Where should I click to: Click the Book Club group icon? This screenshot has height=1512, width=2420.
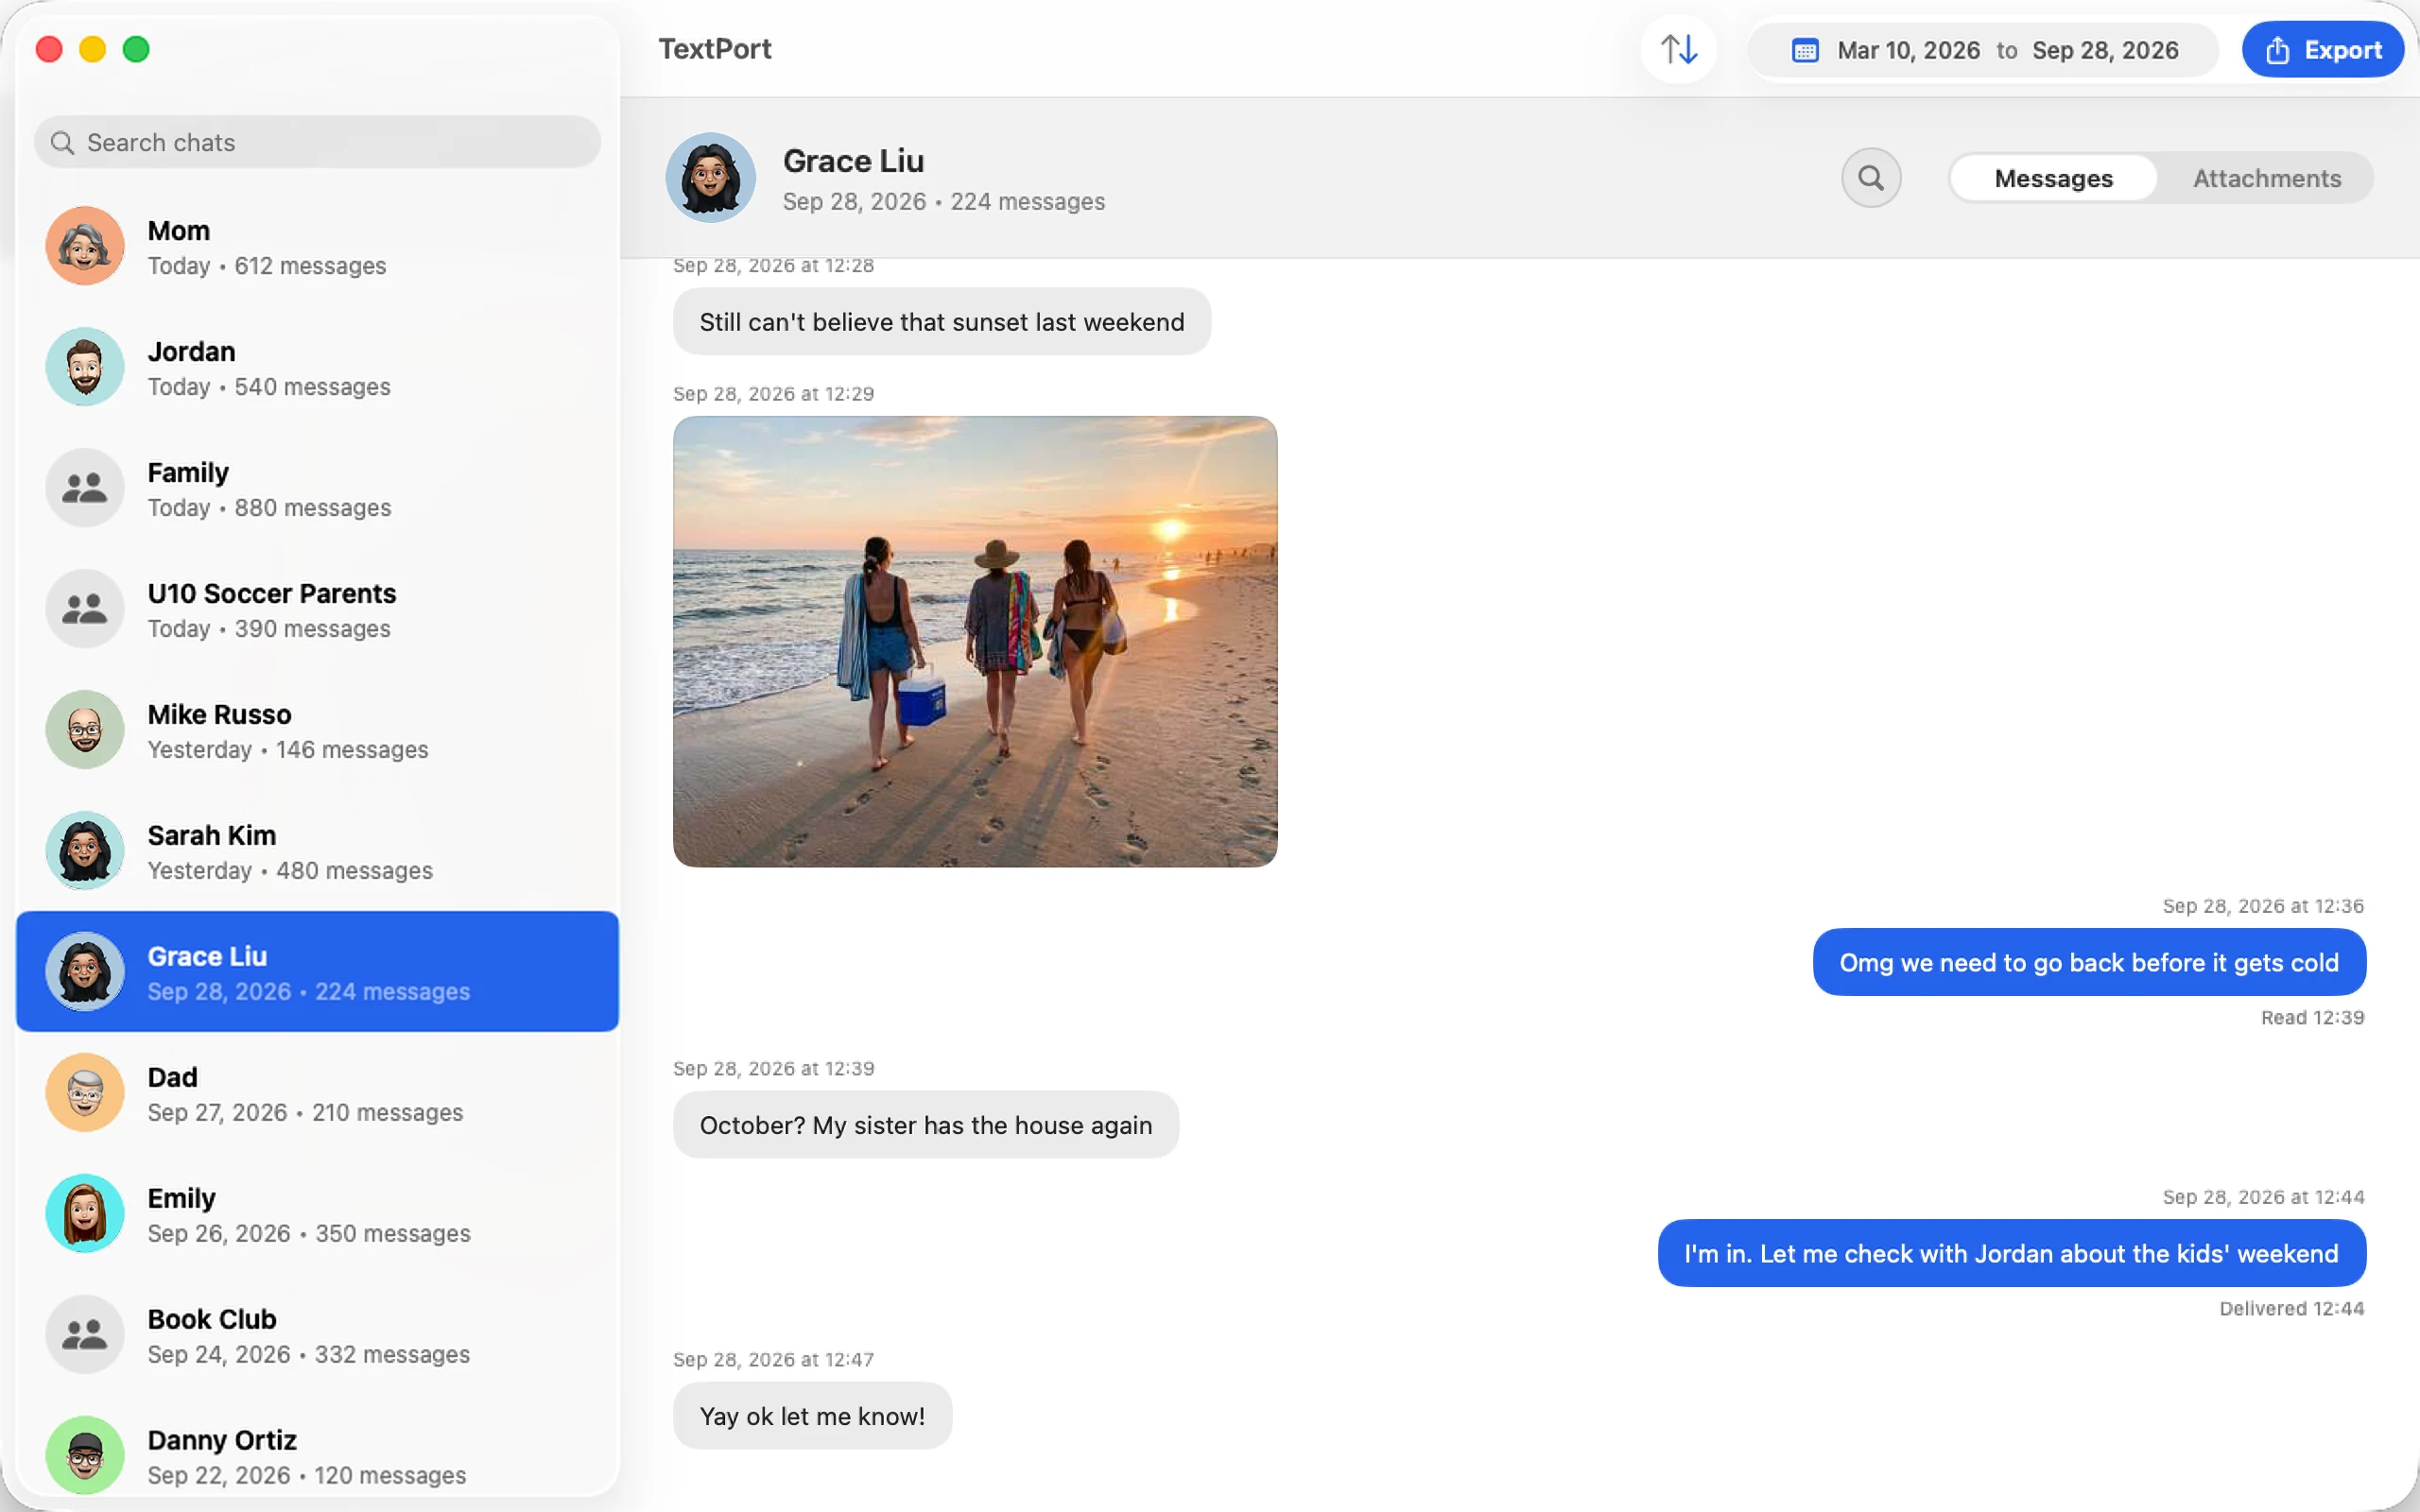[x=85, y=1335]
